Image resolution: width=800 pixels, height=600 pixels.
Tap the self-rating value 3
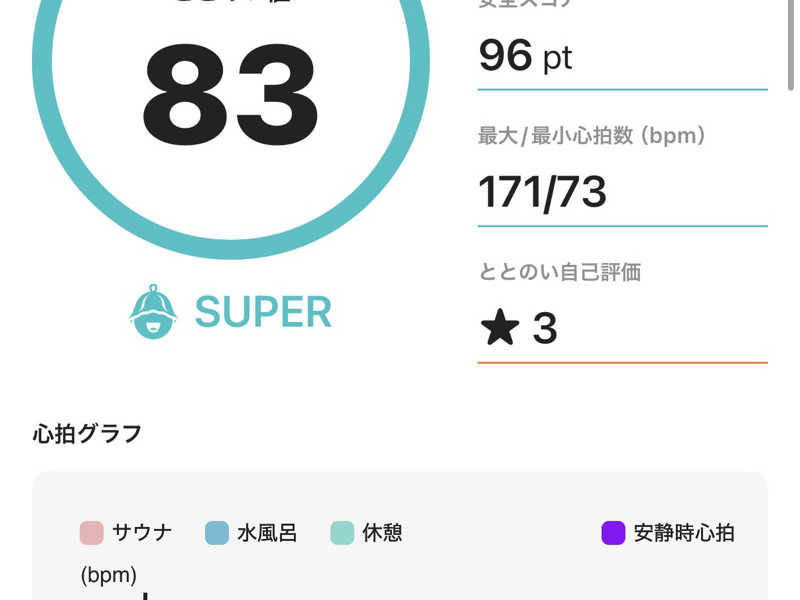click(x=545, y=328)
